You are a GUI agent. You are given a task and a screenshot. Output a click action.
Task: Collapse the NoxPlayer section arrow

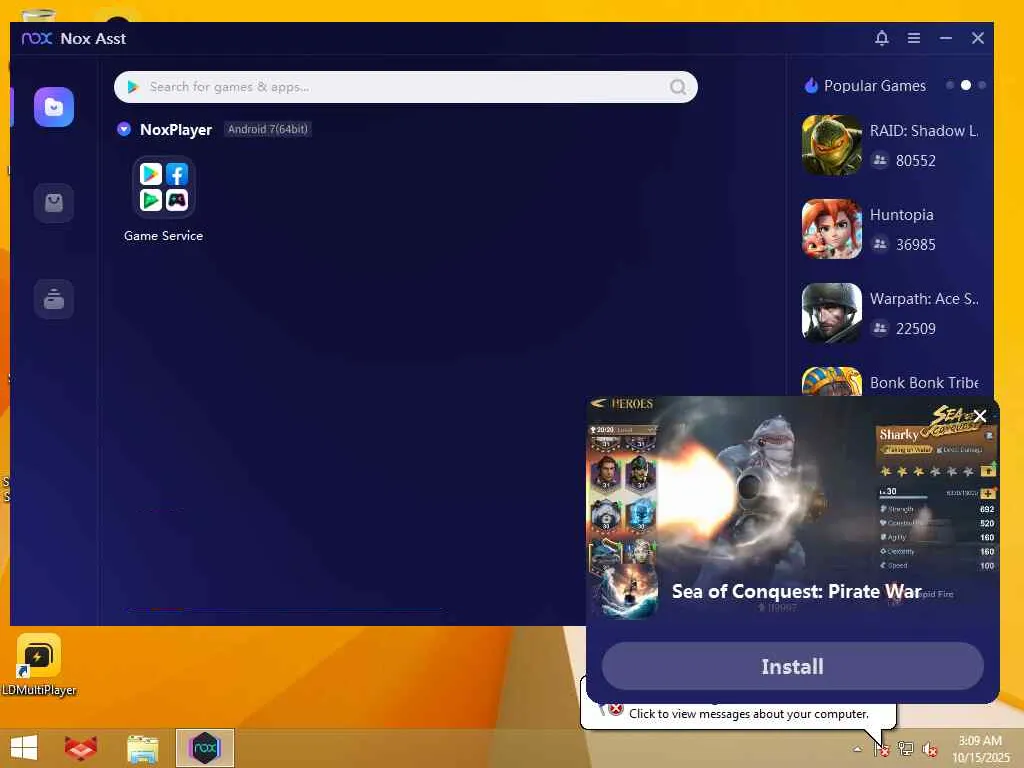pyautogui.click(x=123, y=129)
